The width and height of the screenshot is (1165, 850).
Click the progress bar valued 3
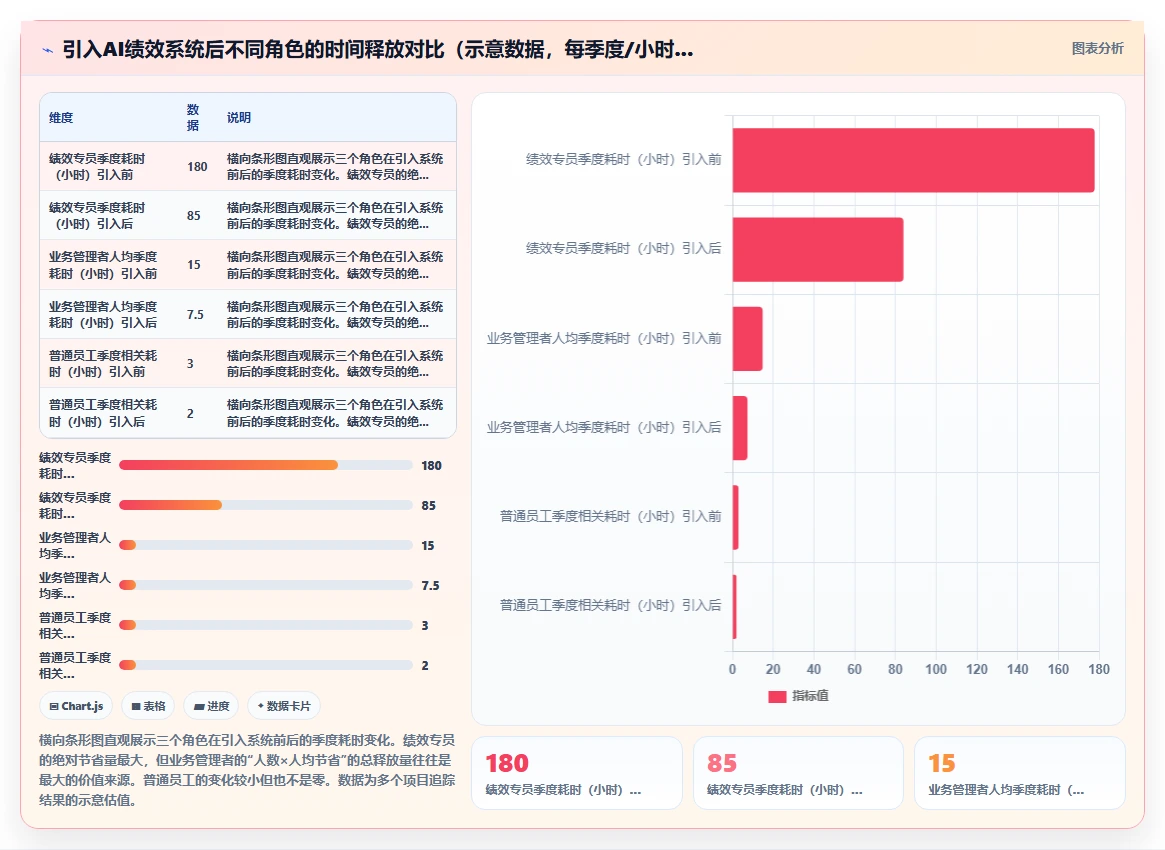tap(265, 626)
